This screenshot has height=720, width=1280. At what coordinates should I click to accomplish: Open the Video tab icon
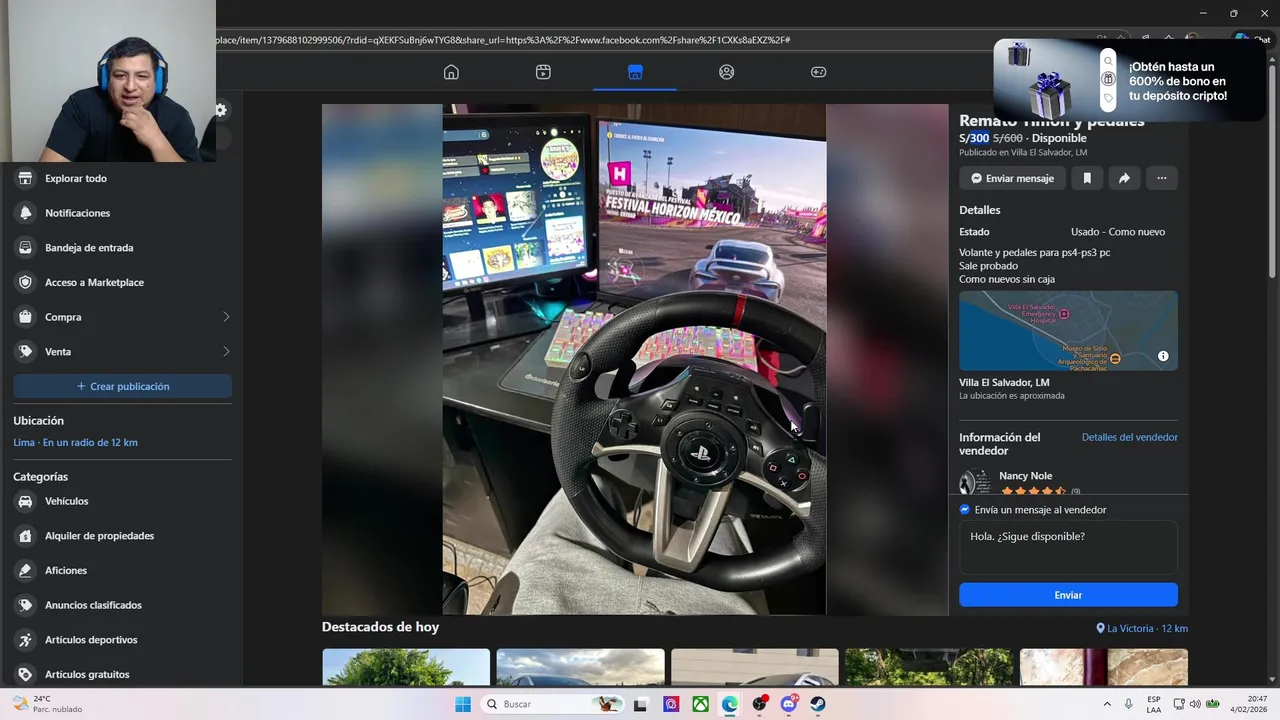click(x=543, y=72)
